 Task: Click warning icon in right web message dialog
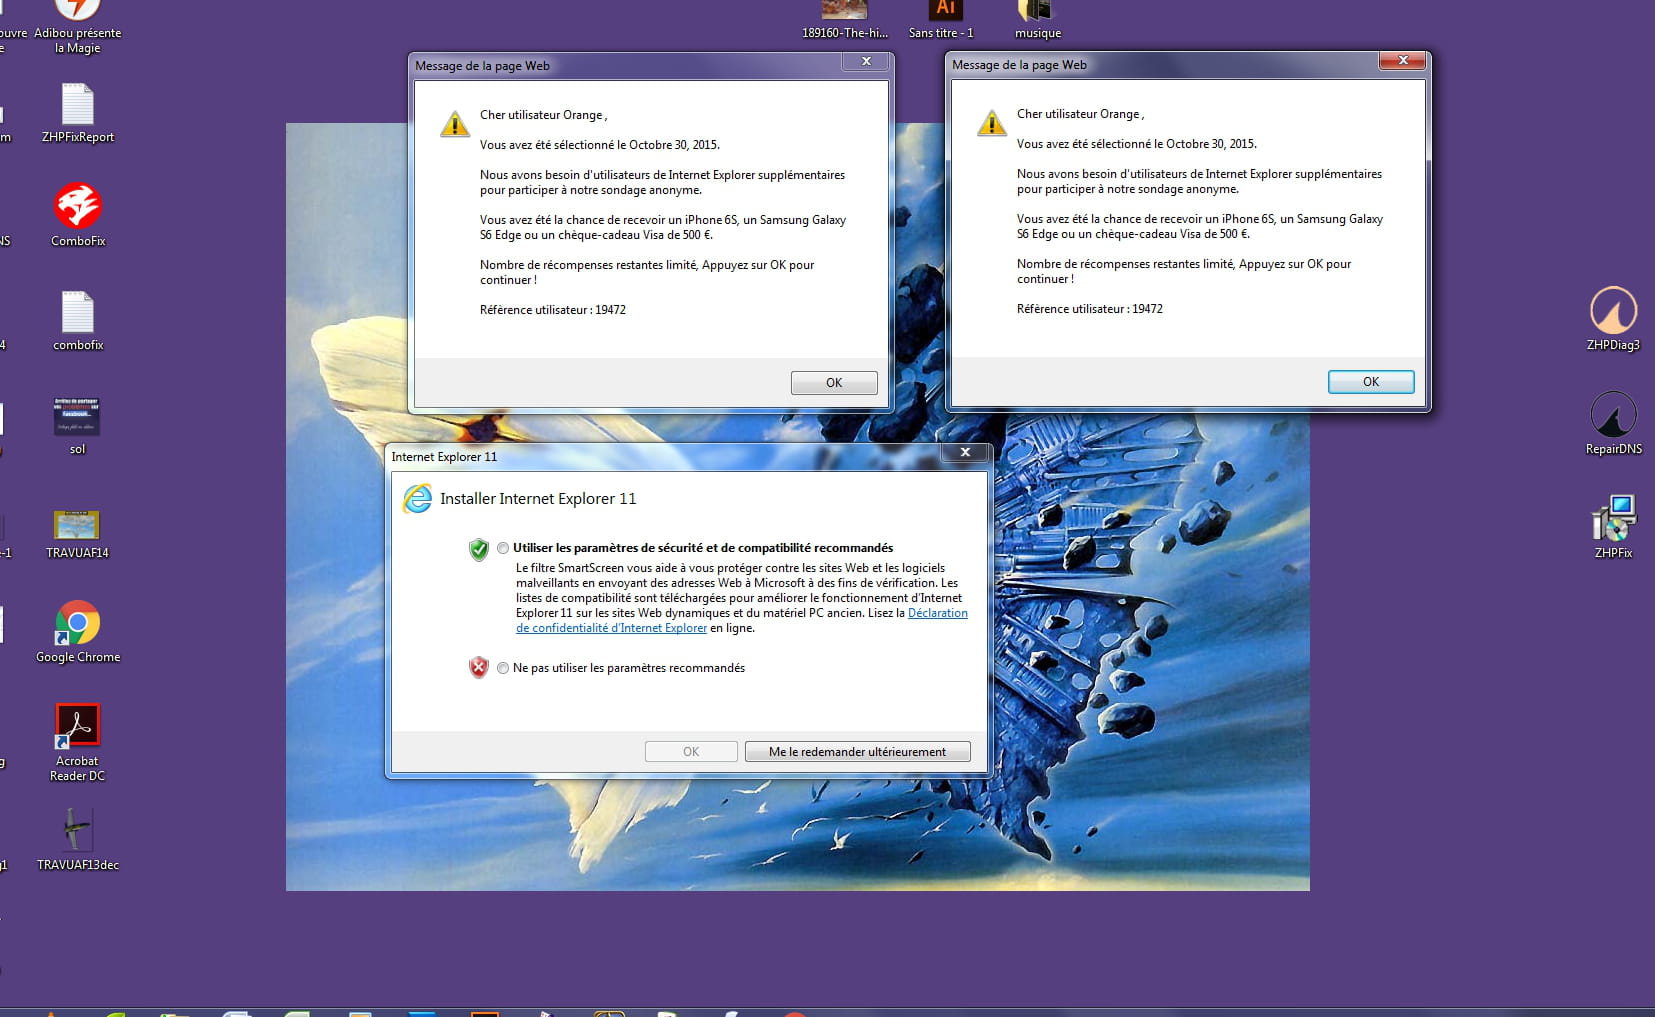(x=992, y=123)
